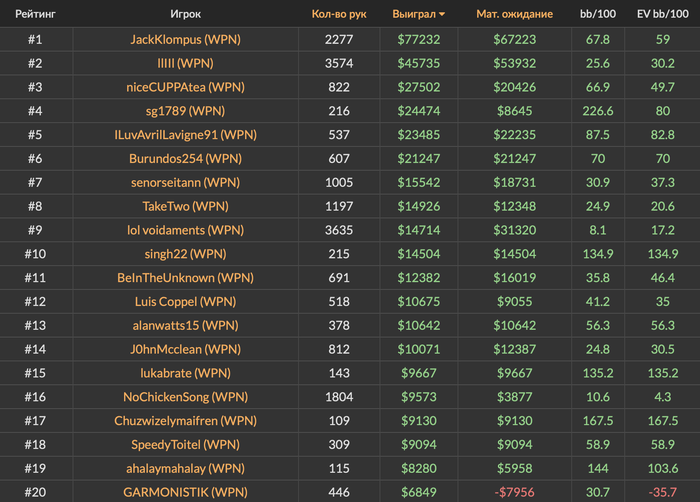The height and width of the screenshot is (502, 700).
Task: Open JackKlompus (WPN) player profile
Action: [185, 39]
